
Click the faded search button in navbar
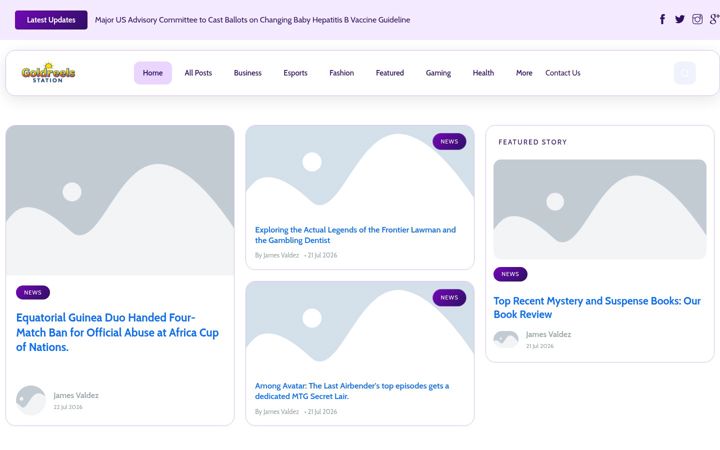click(685, 73)
